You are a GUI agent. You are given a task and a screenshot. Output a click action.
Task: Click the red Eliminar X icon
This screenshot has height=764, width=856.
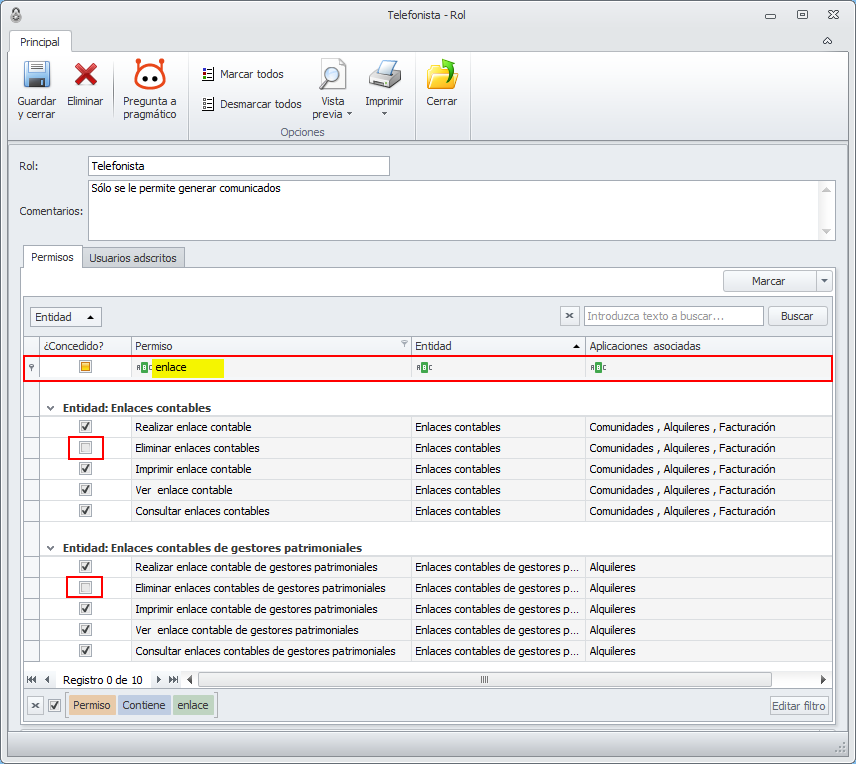86,75
